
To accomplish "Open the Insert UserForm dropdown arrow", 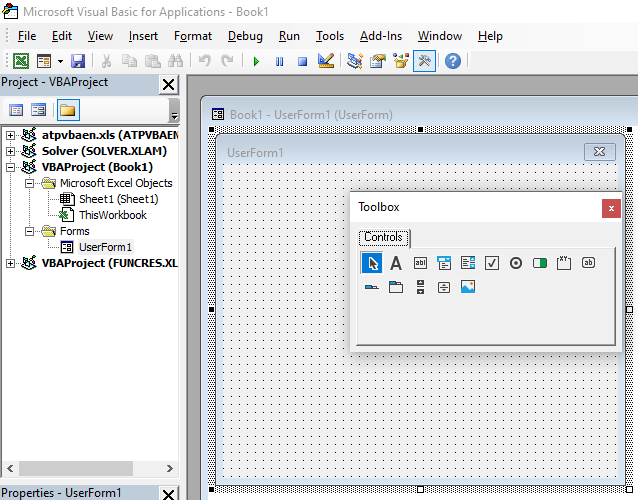I will click(x=60, y=61).
